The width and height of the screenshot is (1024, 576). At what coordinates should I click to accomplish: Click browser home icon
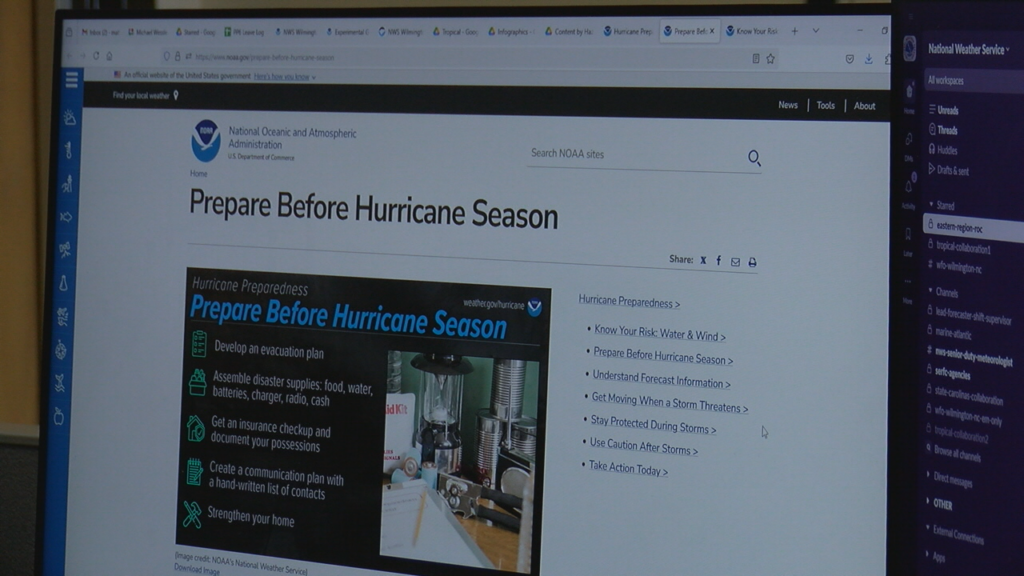[x=110, y=56]
